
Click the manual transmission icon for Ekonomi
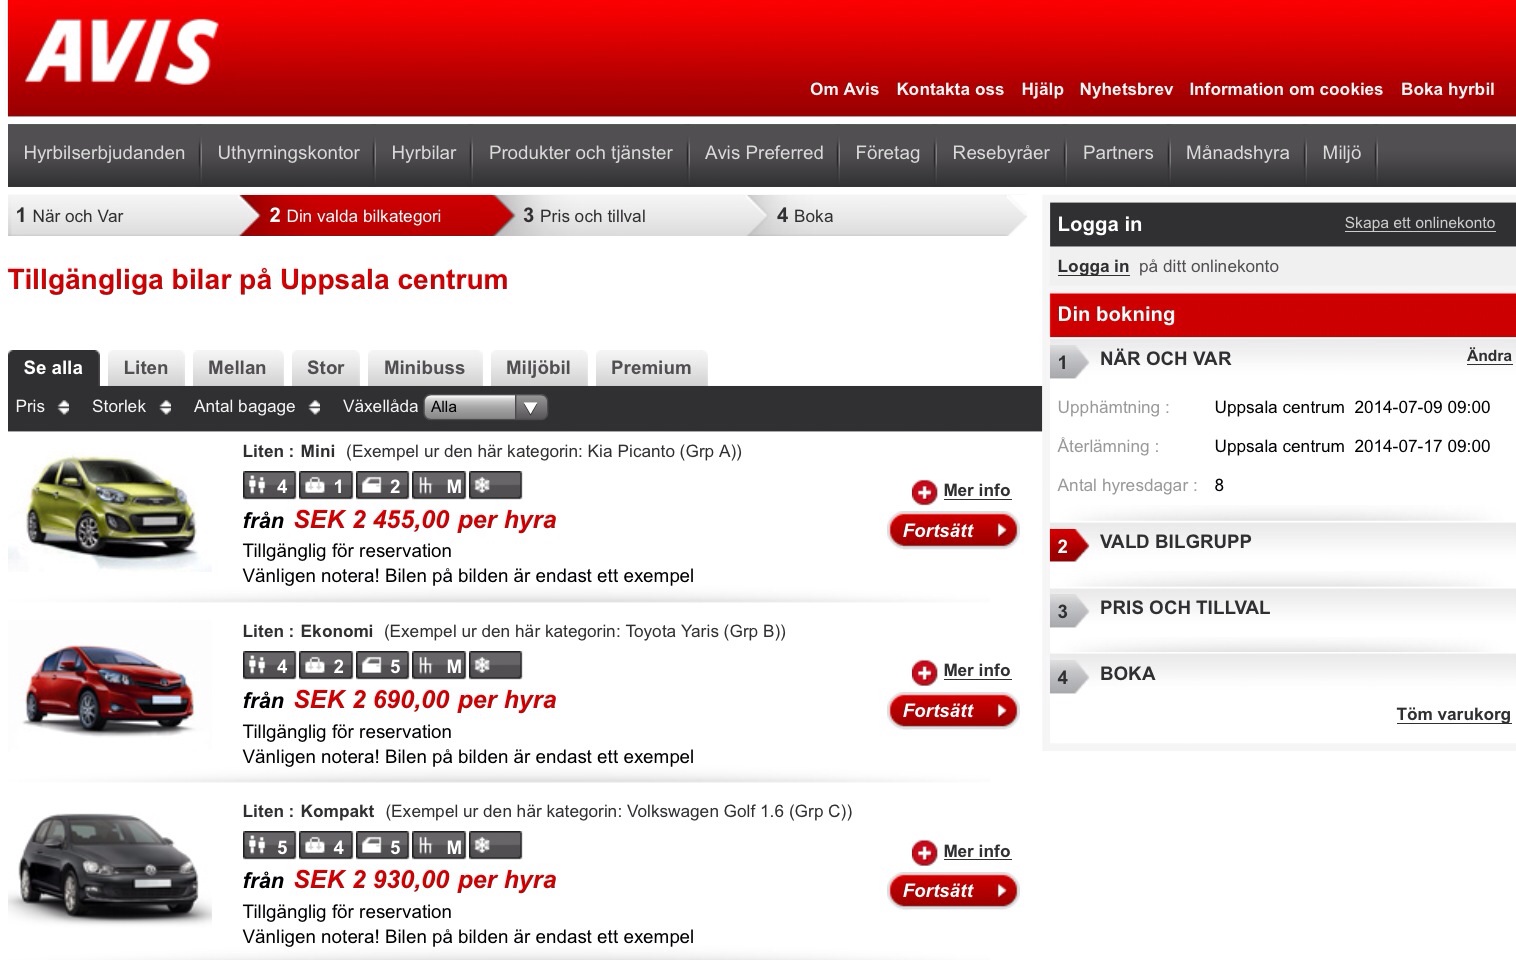coord(439,666)
